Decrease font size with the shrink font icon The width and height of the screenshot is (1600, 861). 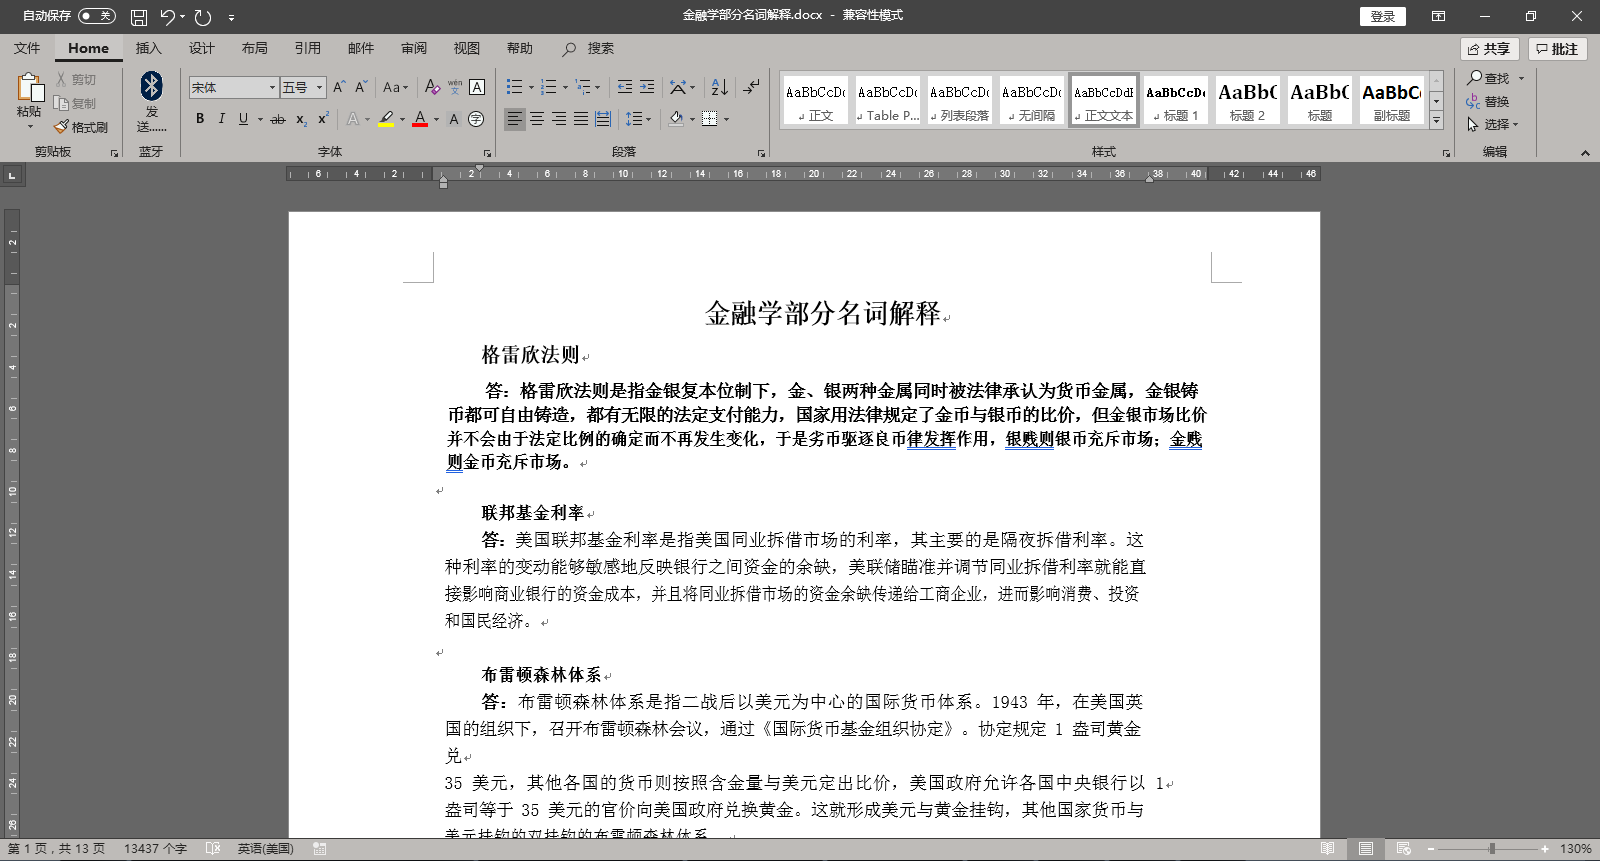(x=361, y=88)
